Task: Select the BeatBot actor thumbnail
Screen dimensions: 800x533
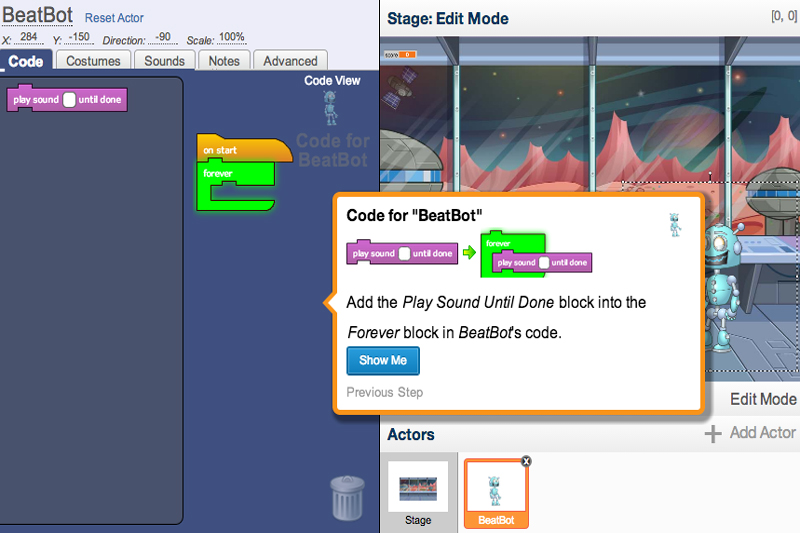Action: click(495, 490)
